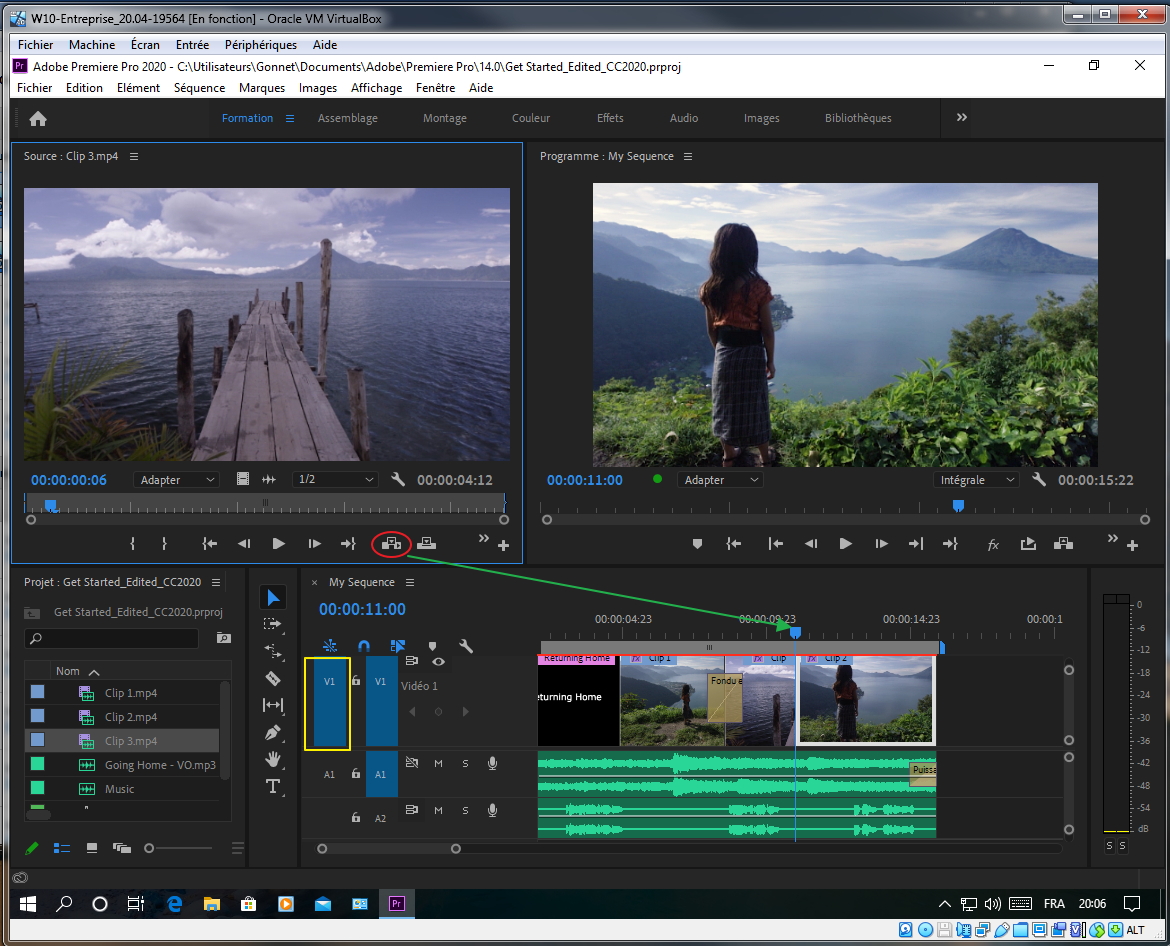Open Source monitor Adapter zoom dropdown
The height and width of the screenshot is (946, 1170).
click(176, 480)
